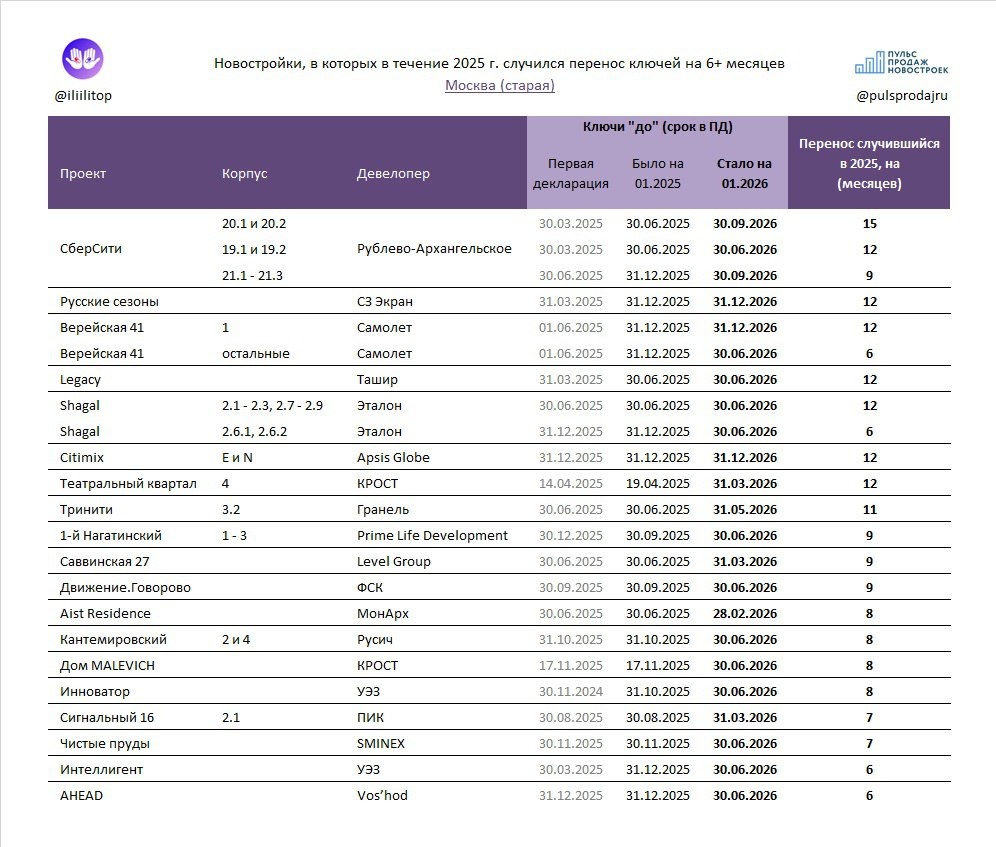Select the Aist Residence row
Screen dimensions: 996x847
(x=499, y=613)
